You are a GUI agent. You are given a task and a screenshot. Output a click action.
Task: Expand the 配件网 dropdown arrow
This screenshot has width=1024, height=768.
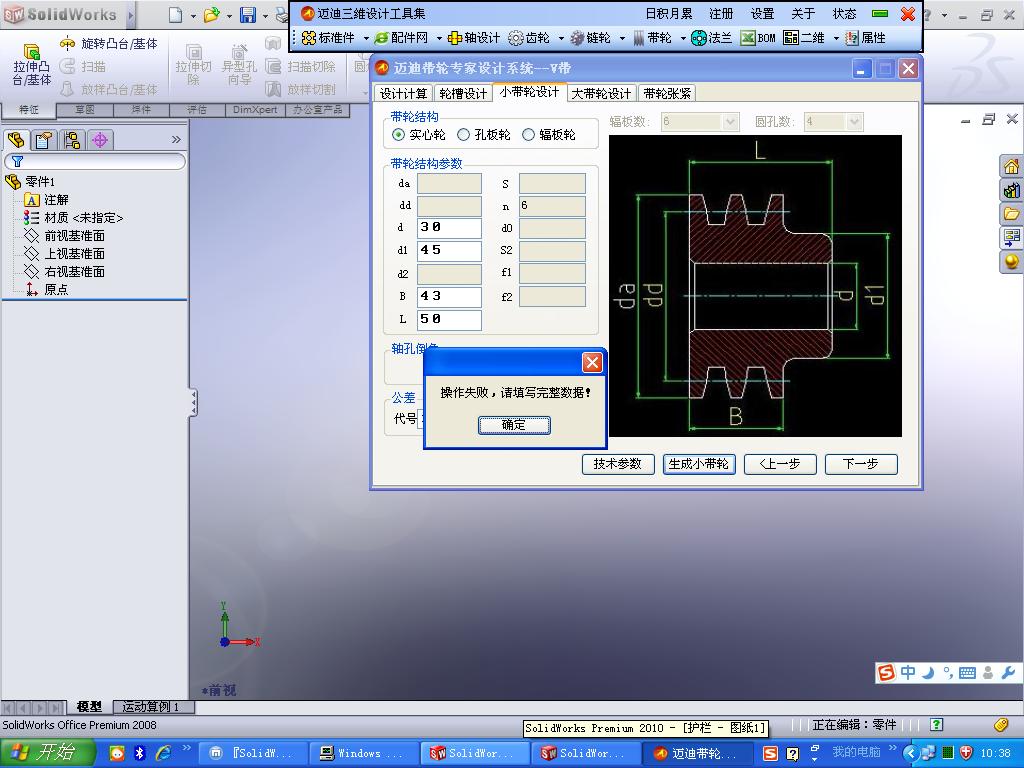tap(439, 39)
